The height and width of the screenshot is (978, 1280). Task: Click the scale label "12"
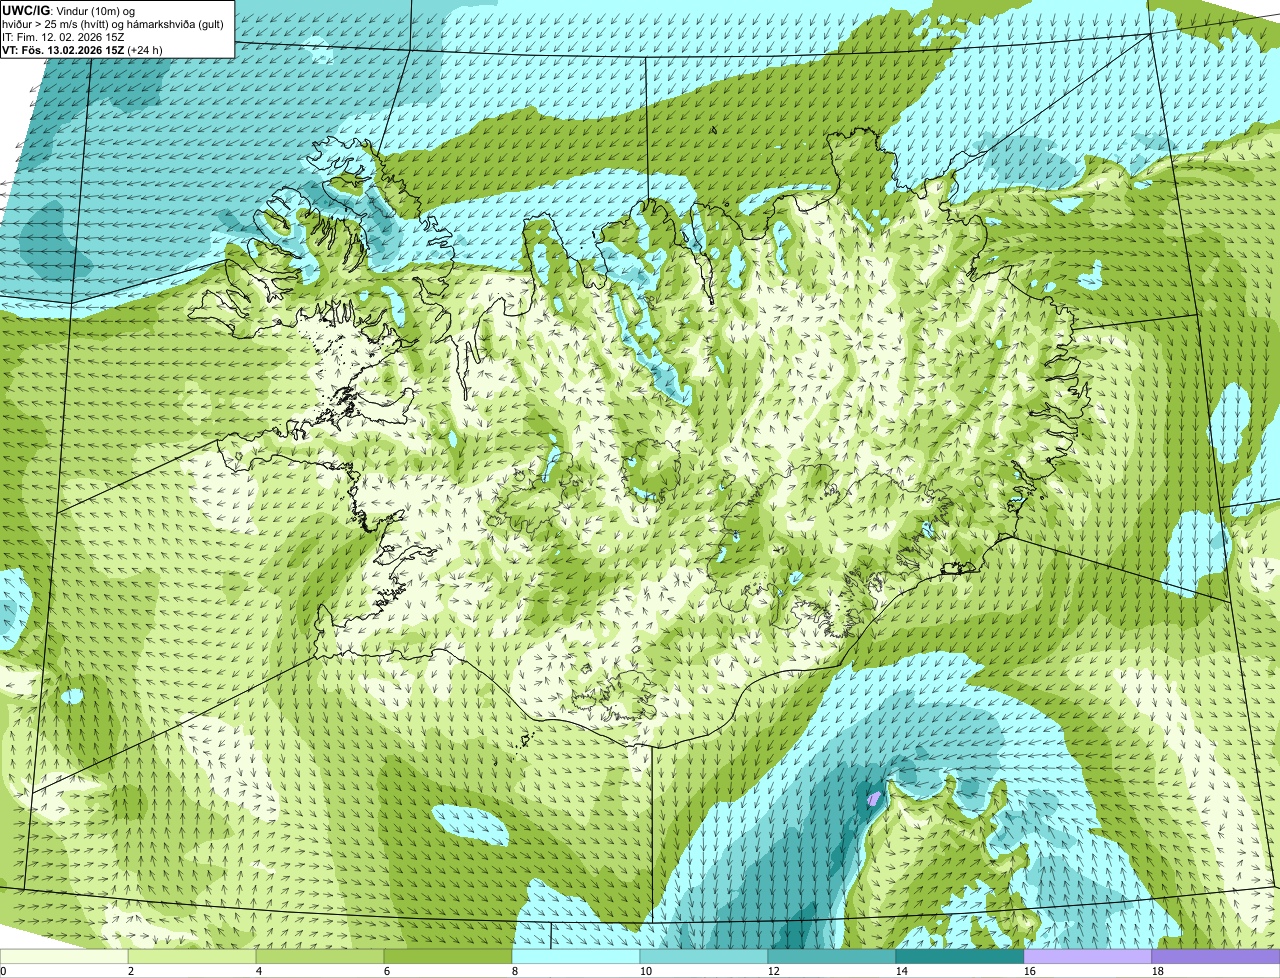tap(774, 971)
